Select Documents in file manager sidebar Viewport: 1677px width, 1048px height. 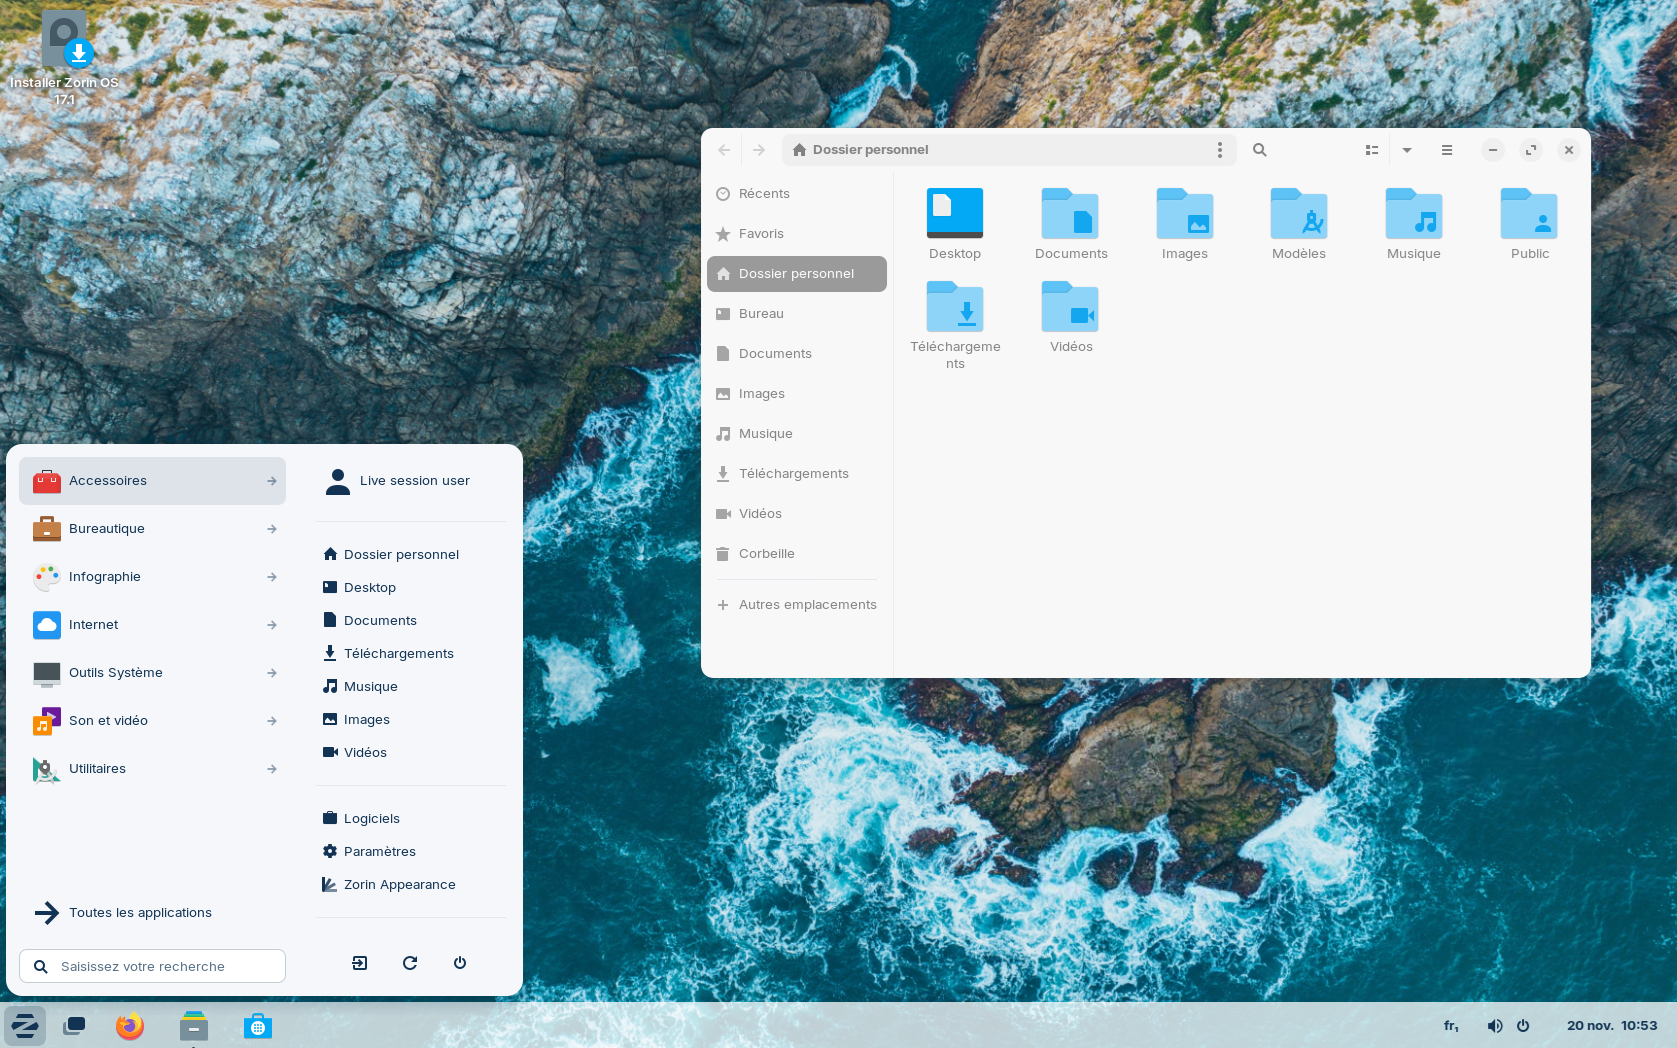[797, 354]
